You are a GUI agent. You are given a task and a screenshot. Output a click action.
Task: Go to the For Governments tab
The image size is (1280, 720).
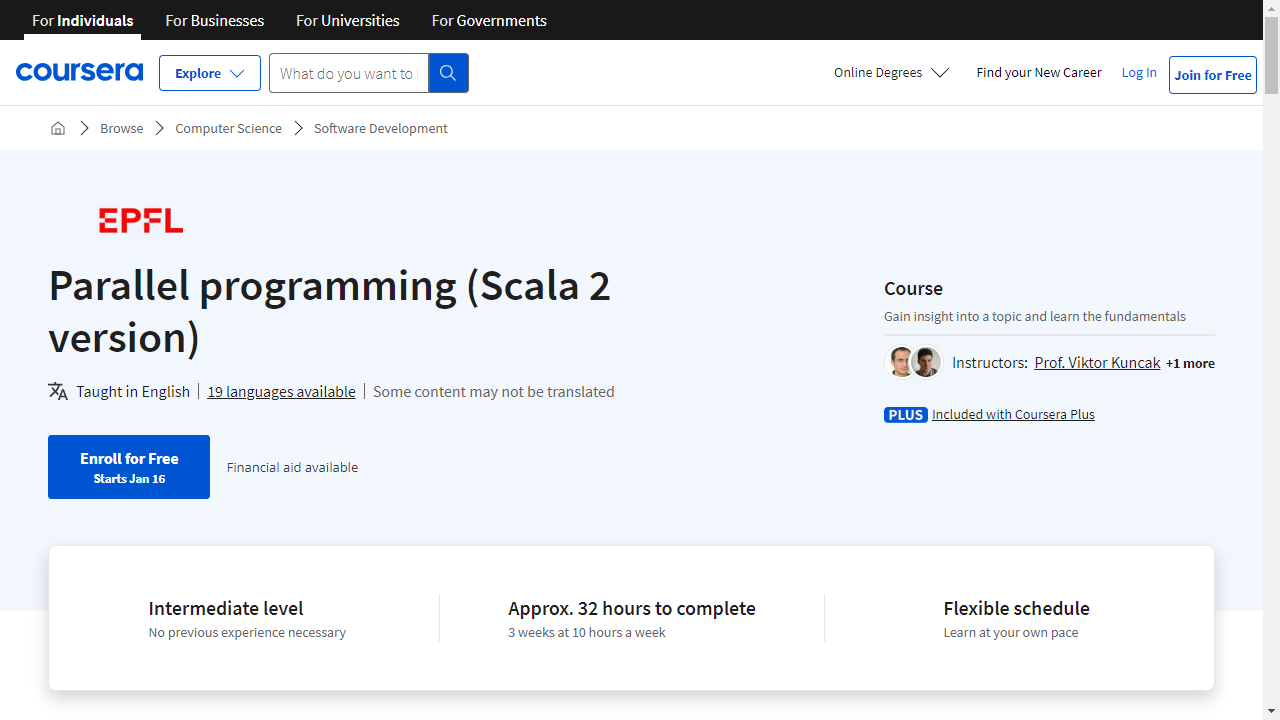point(489,20)
